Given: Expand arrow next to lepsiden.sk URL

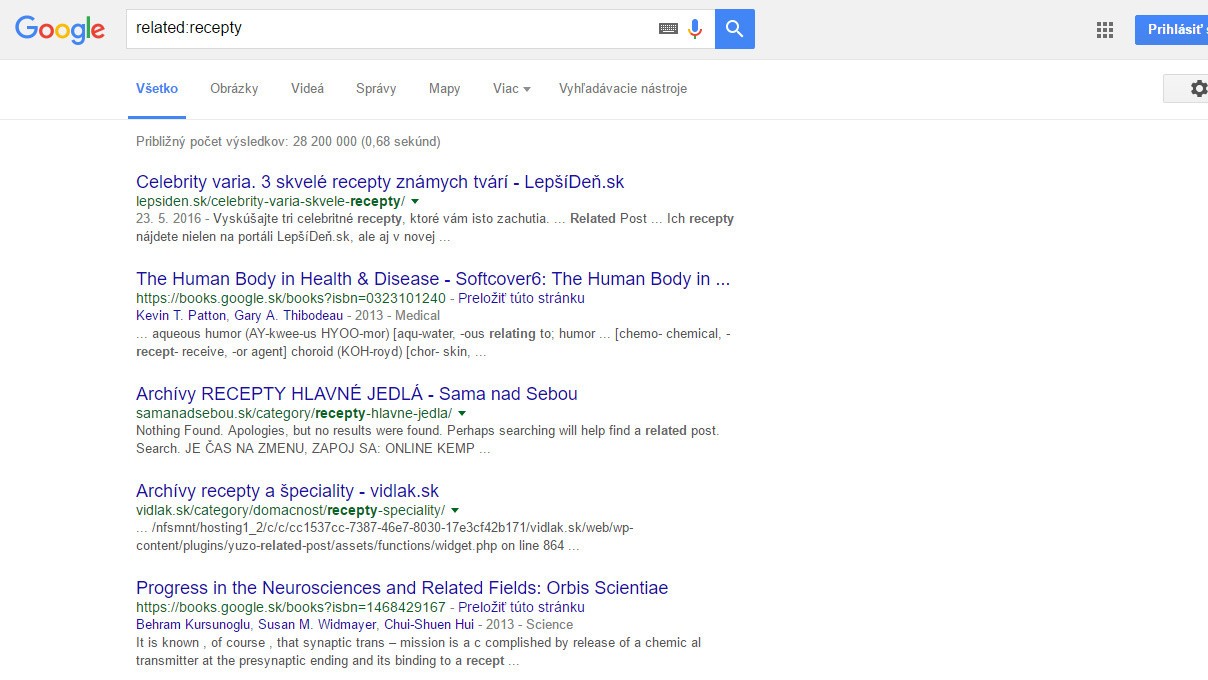Looking at the screenshot, I should click(x=415, y=201).
